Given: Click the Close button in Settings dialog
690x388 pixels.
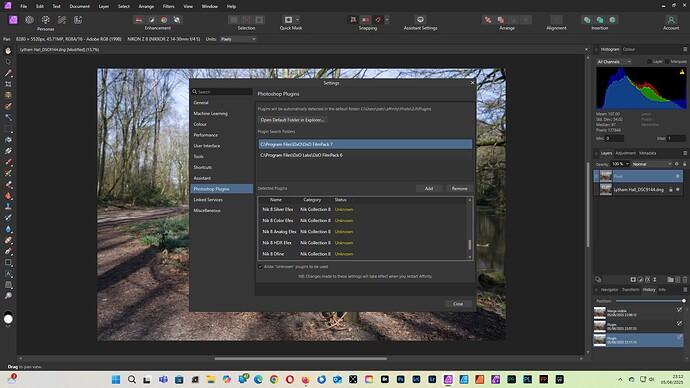Looking at the screenshot, I should pos(458,304).
